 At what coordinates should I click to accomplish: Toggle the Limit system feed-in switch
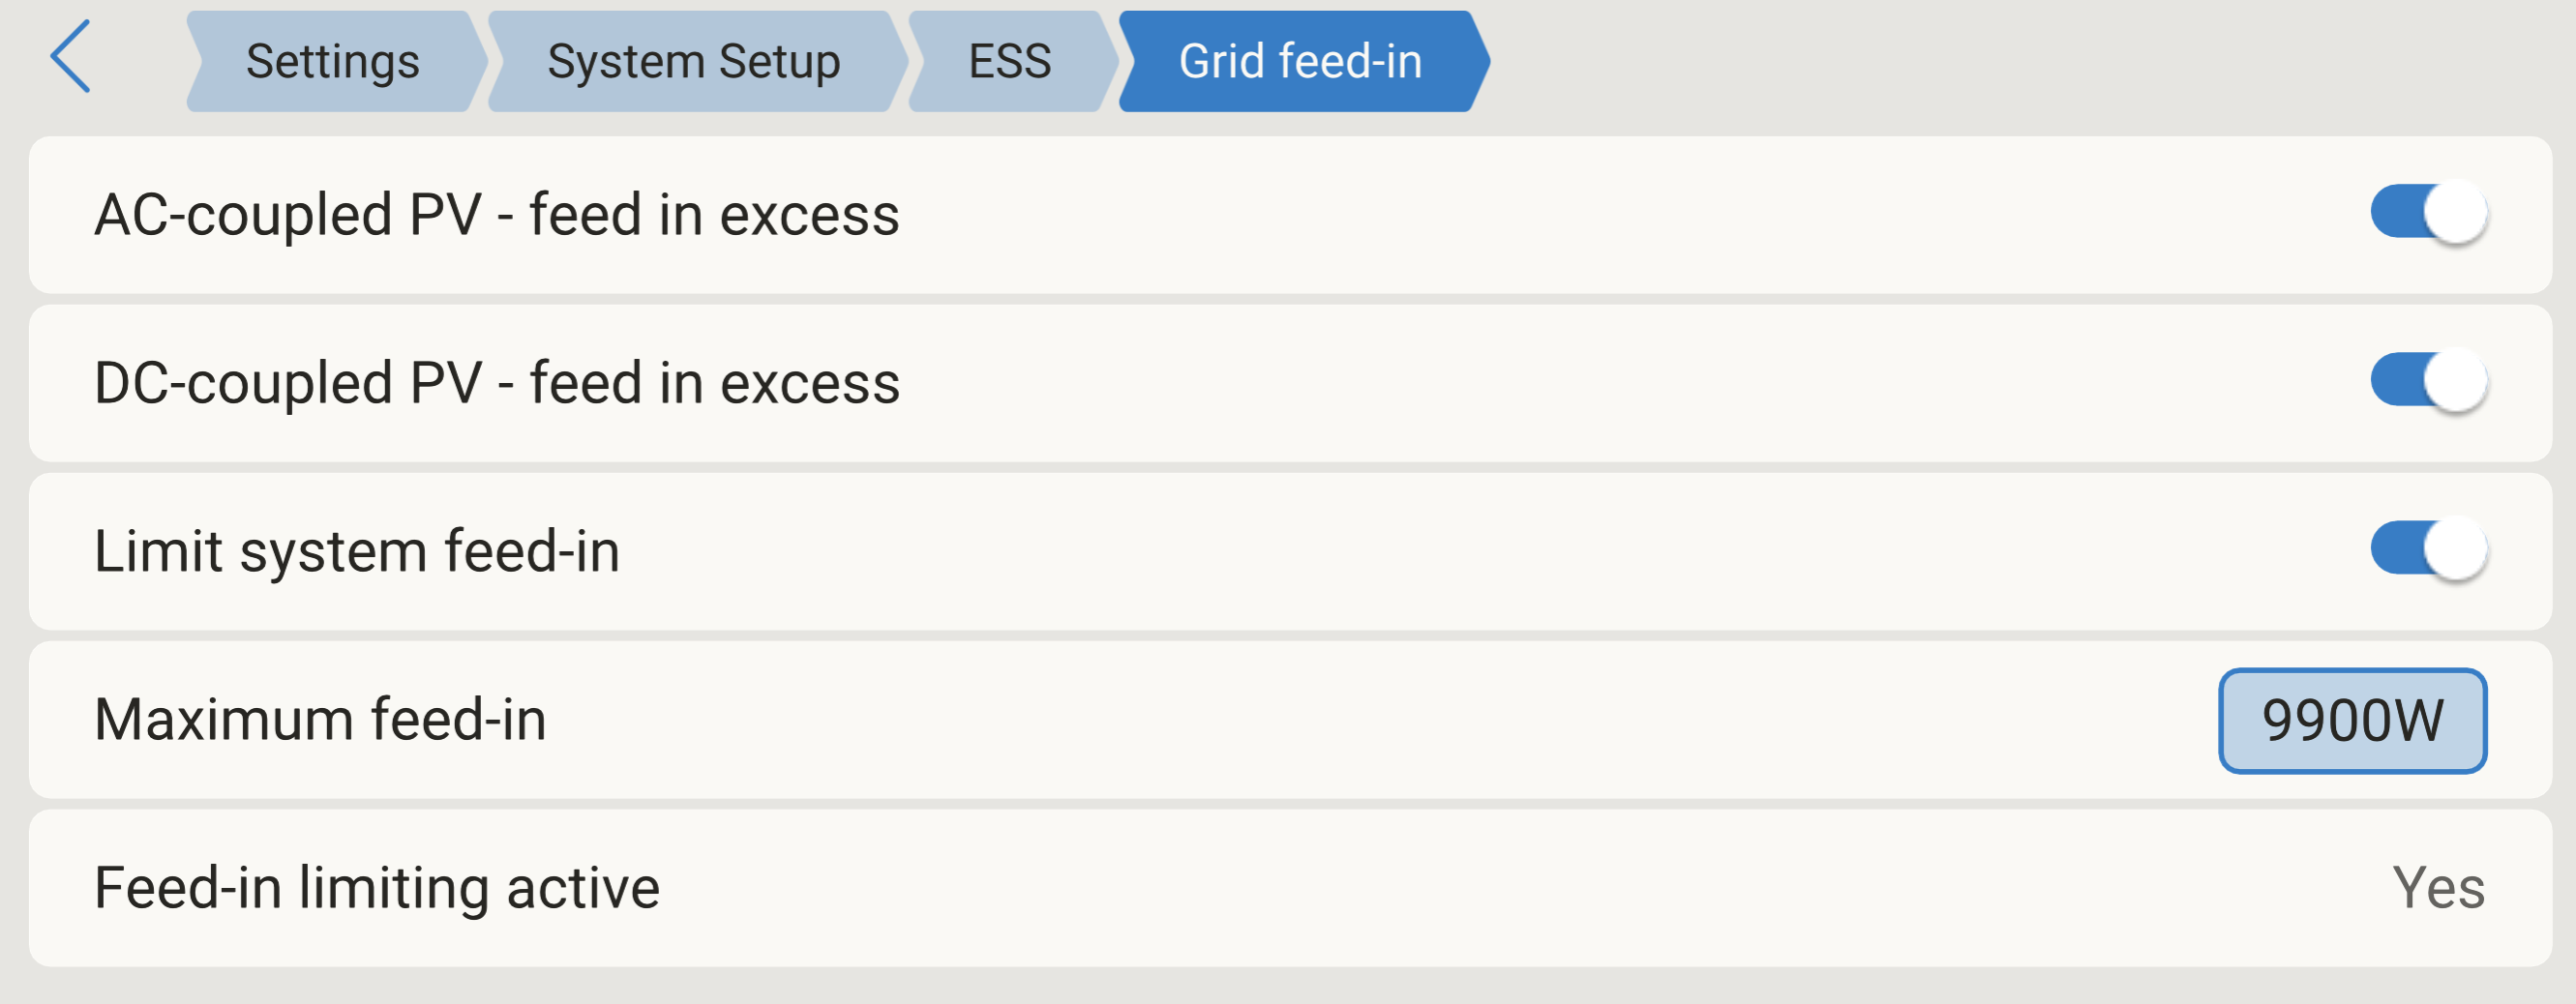(2427, 549)
